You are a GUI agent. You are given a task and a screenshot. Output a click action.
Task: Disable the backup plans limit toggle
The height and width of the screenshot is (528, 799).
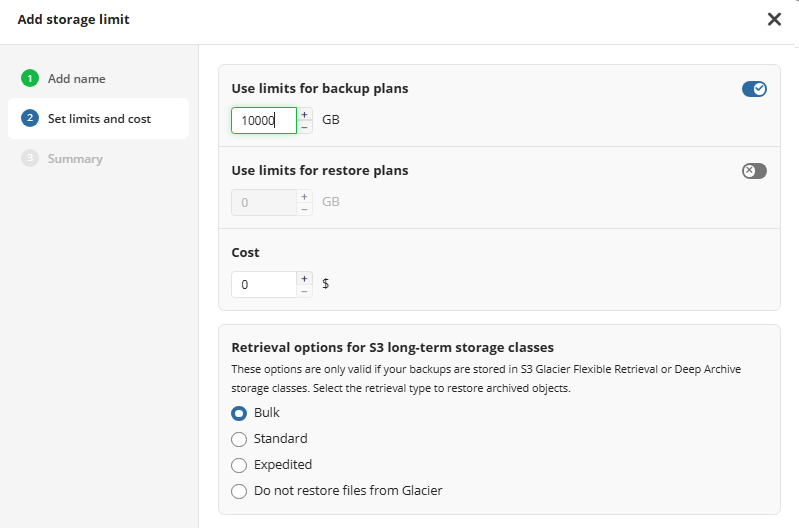coord(754,89)
